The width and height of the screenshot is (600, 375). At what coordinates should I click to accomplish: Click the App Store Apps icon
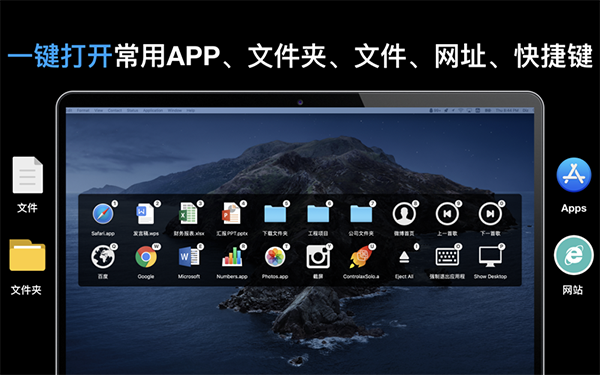point(574,175)
